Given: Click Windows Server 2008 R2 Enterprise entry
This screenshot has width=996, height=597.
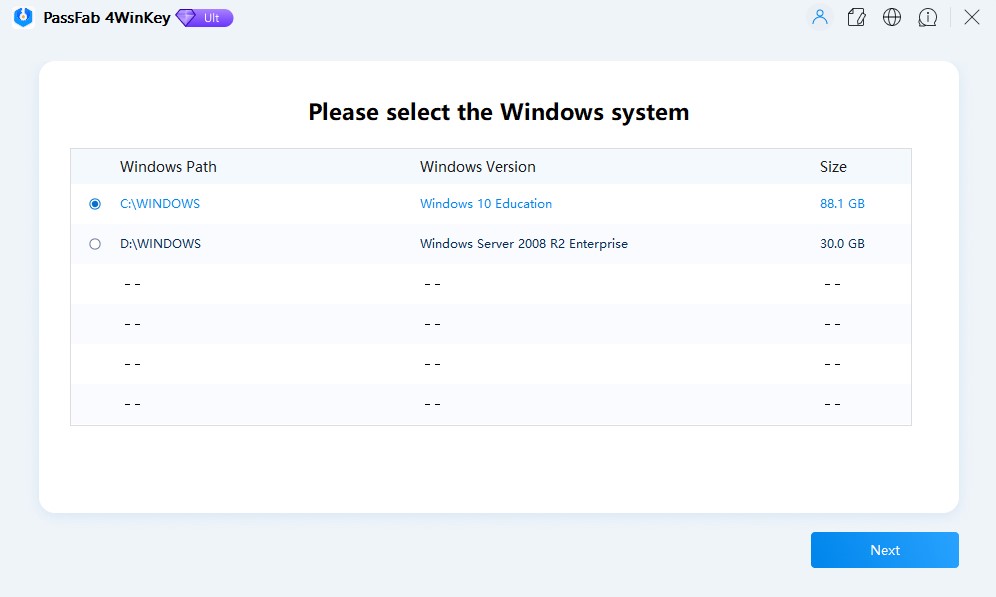Looking at the screenshot, I should 523,244.
